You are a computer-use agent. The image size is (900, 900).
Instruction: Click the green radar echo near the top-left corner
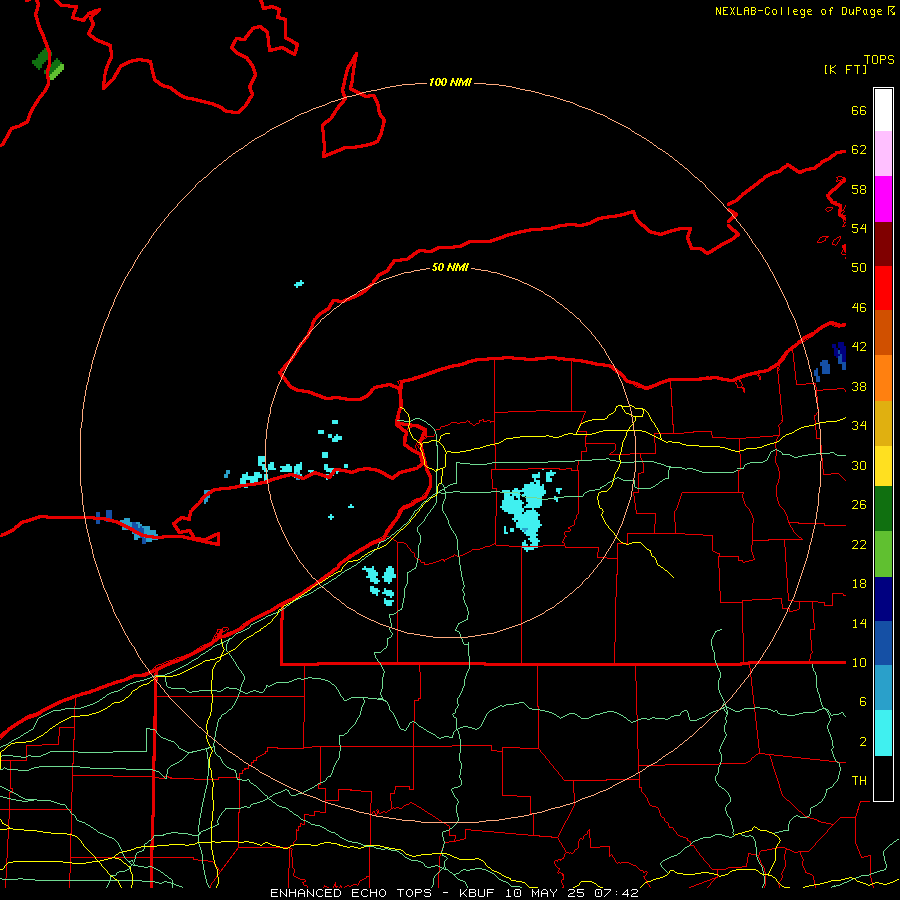[x=48, y=64]
